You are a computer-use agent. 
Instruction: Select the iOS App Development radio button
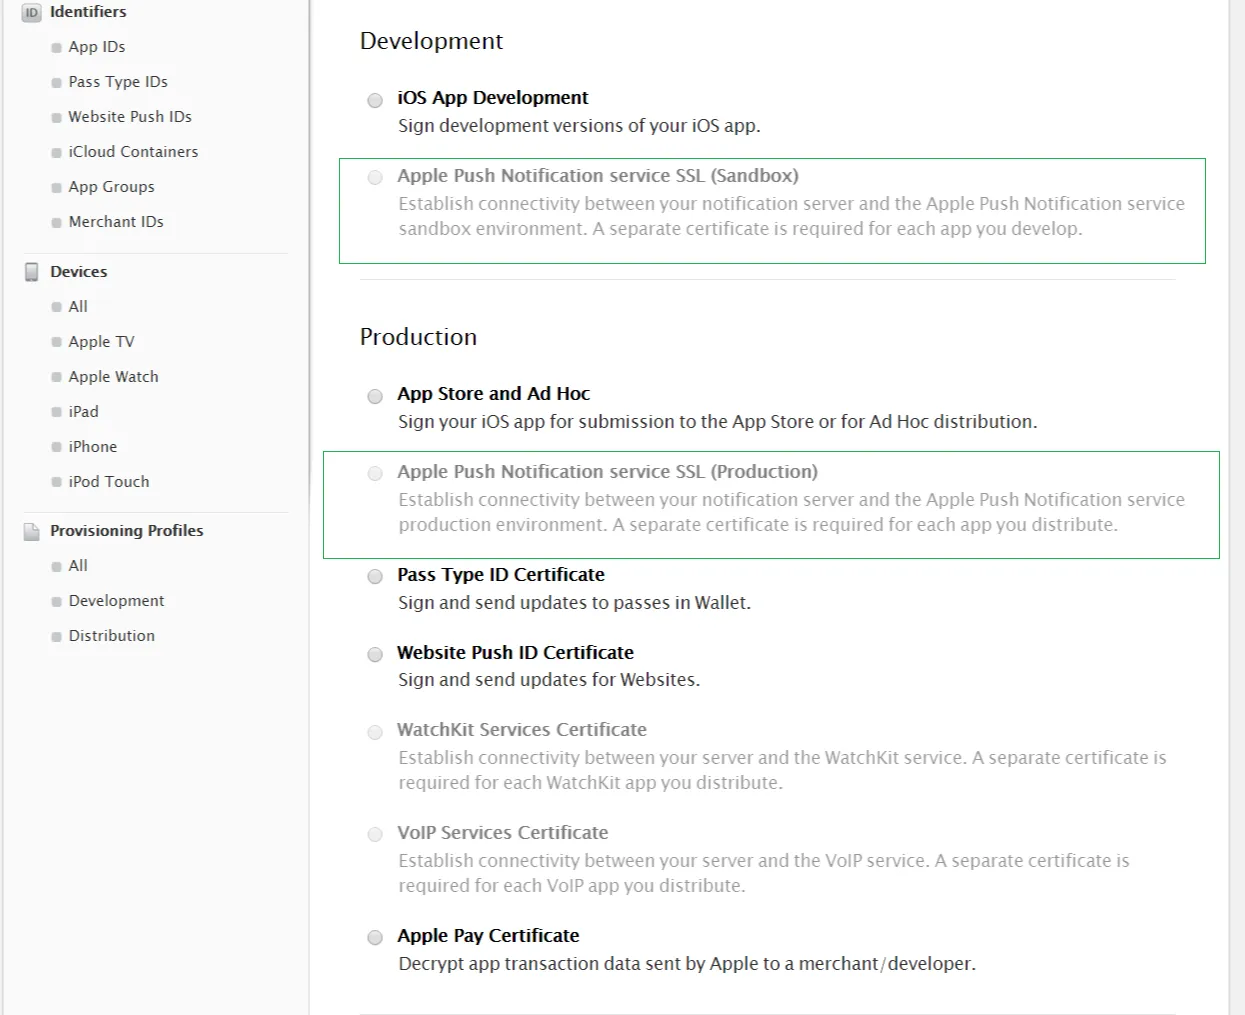(x=375, y=100)
